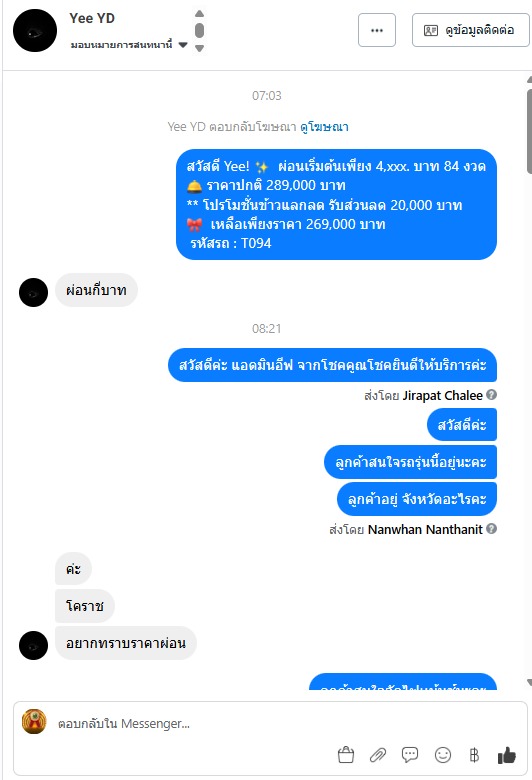Click the ดูข้อมูลติดต่อ contact info button
This screenshot has height=780, width=532.
pos(470,30)
